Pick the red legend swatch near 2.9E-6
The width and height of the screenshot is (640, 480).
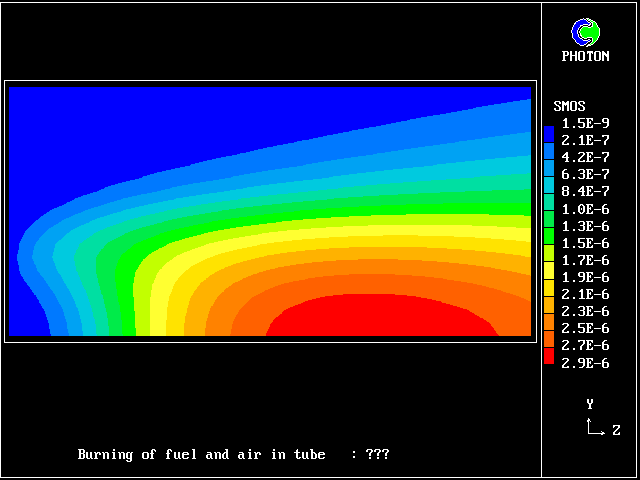[549, 356]
